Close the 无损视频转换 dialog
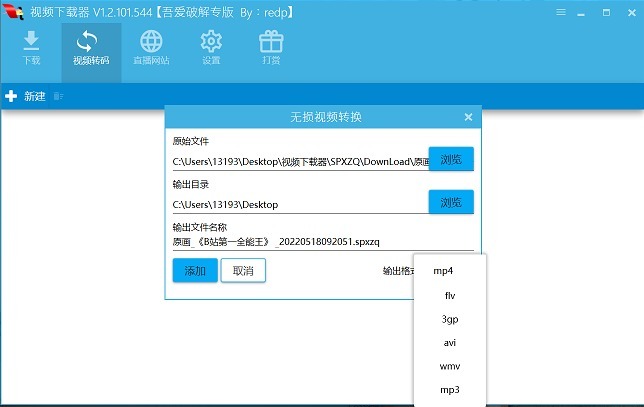Image resolution: width=644 pixels, height=407 pixels. coord(468,117)
